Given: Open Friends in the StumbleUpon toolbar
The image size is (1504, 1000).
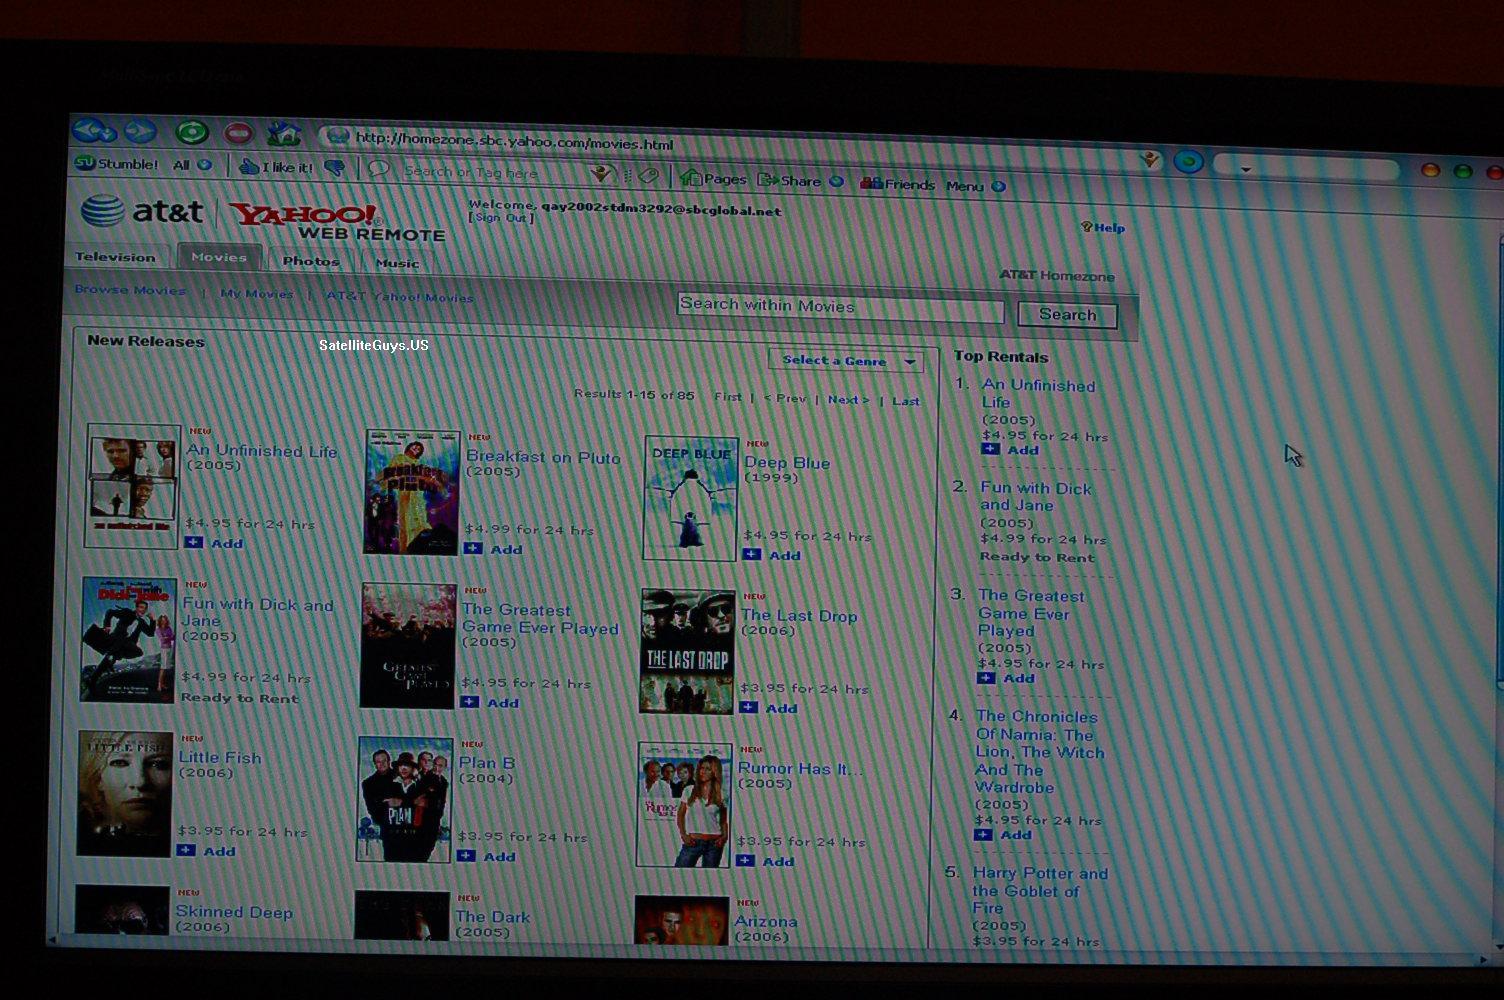Looking at the screenshot, I should click(897, 184).
